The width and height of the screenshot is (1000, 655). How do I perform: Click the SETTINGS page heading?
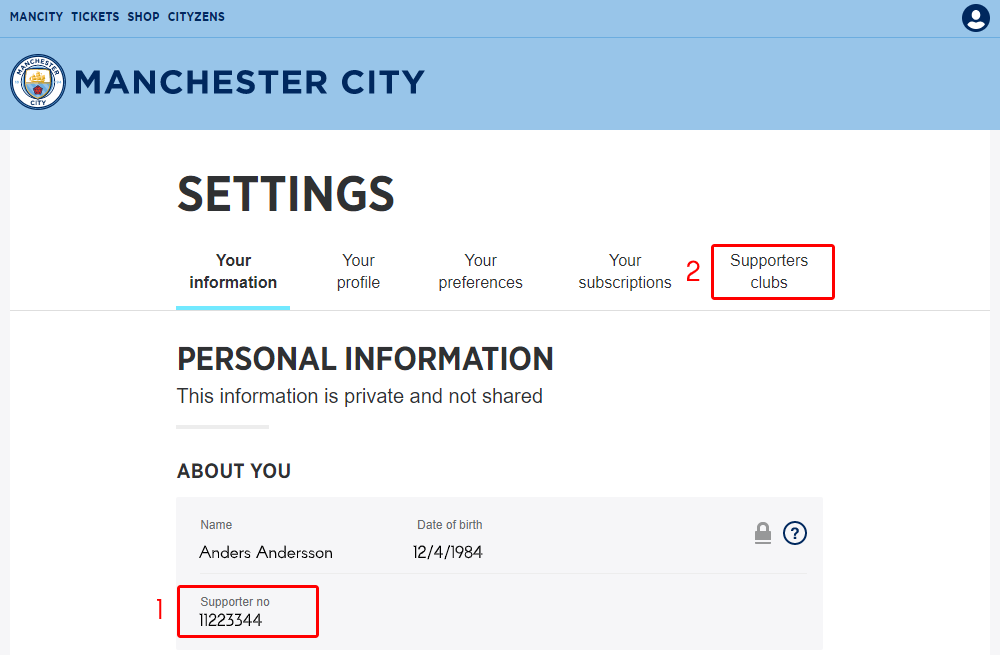pyautogui.click(x=286, y=194)
